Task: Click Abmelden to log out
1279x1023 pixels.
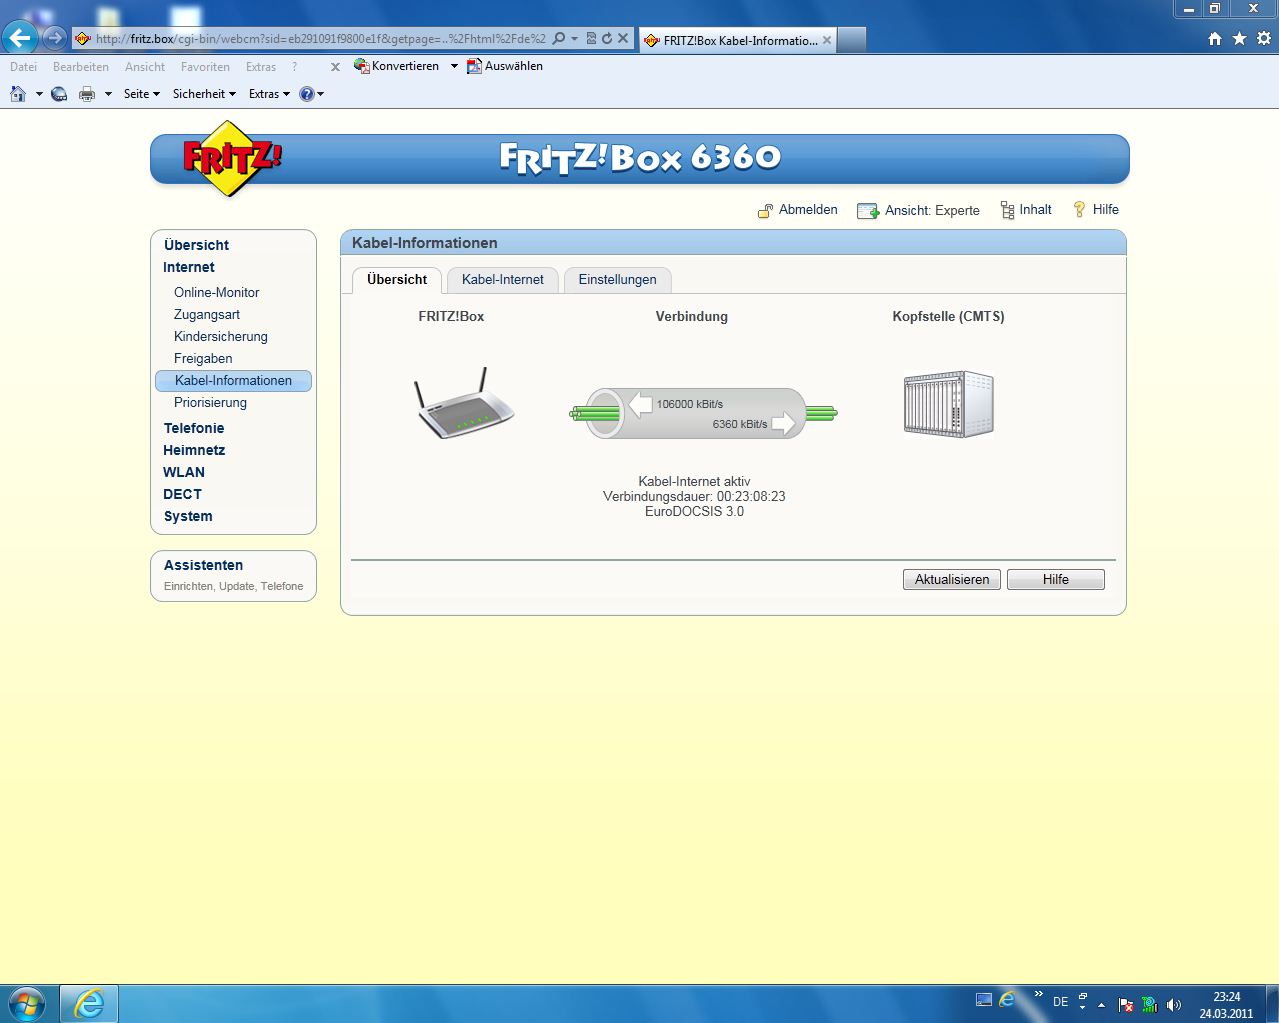Action: 797,210
